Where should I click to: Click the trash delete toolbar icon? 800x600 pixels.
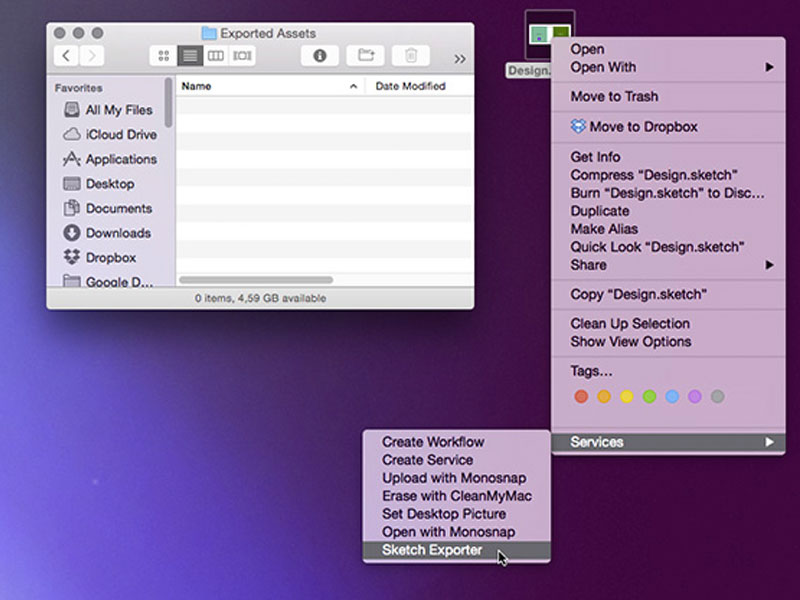(x=411, y=56)
